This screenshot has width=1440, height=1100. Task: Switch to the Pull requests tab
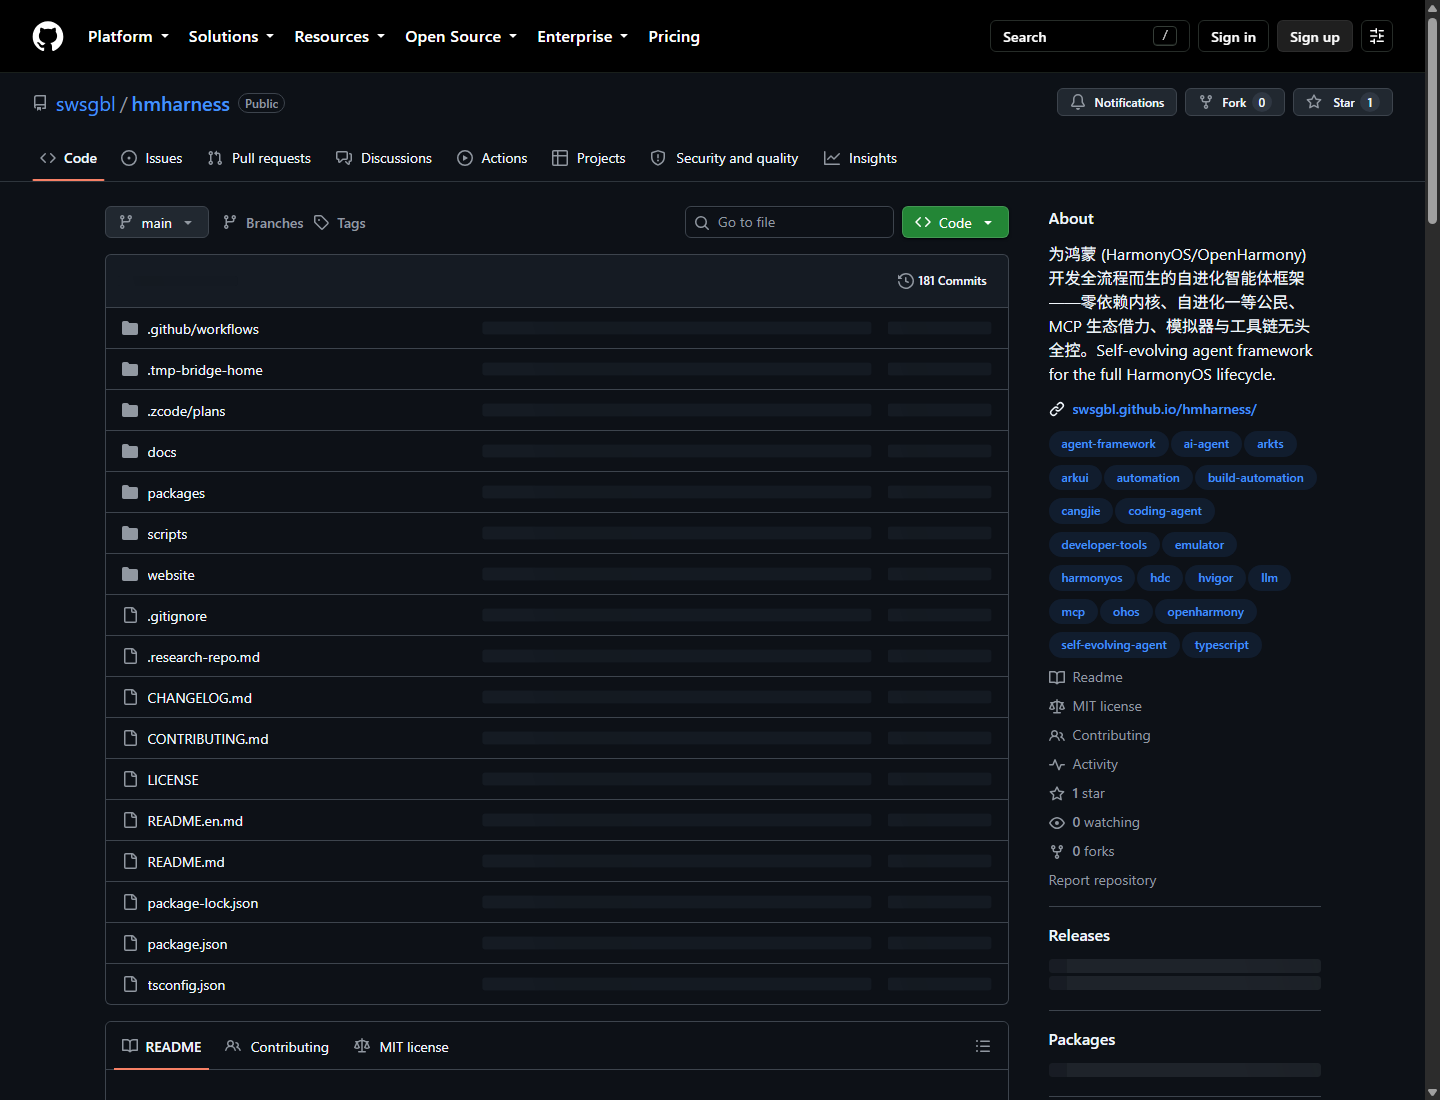pos(259,158)
